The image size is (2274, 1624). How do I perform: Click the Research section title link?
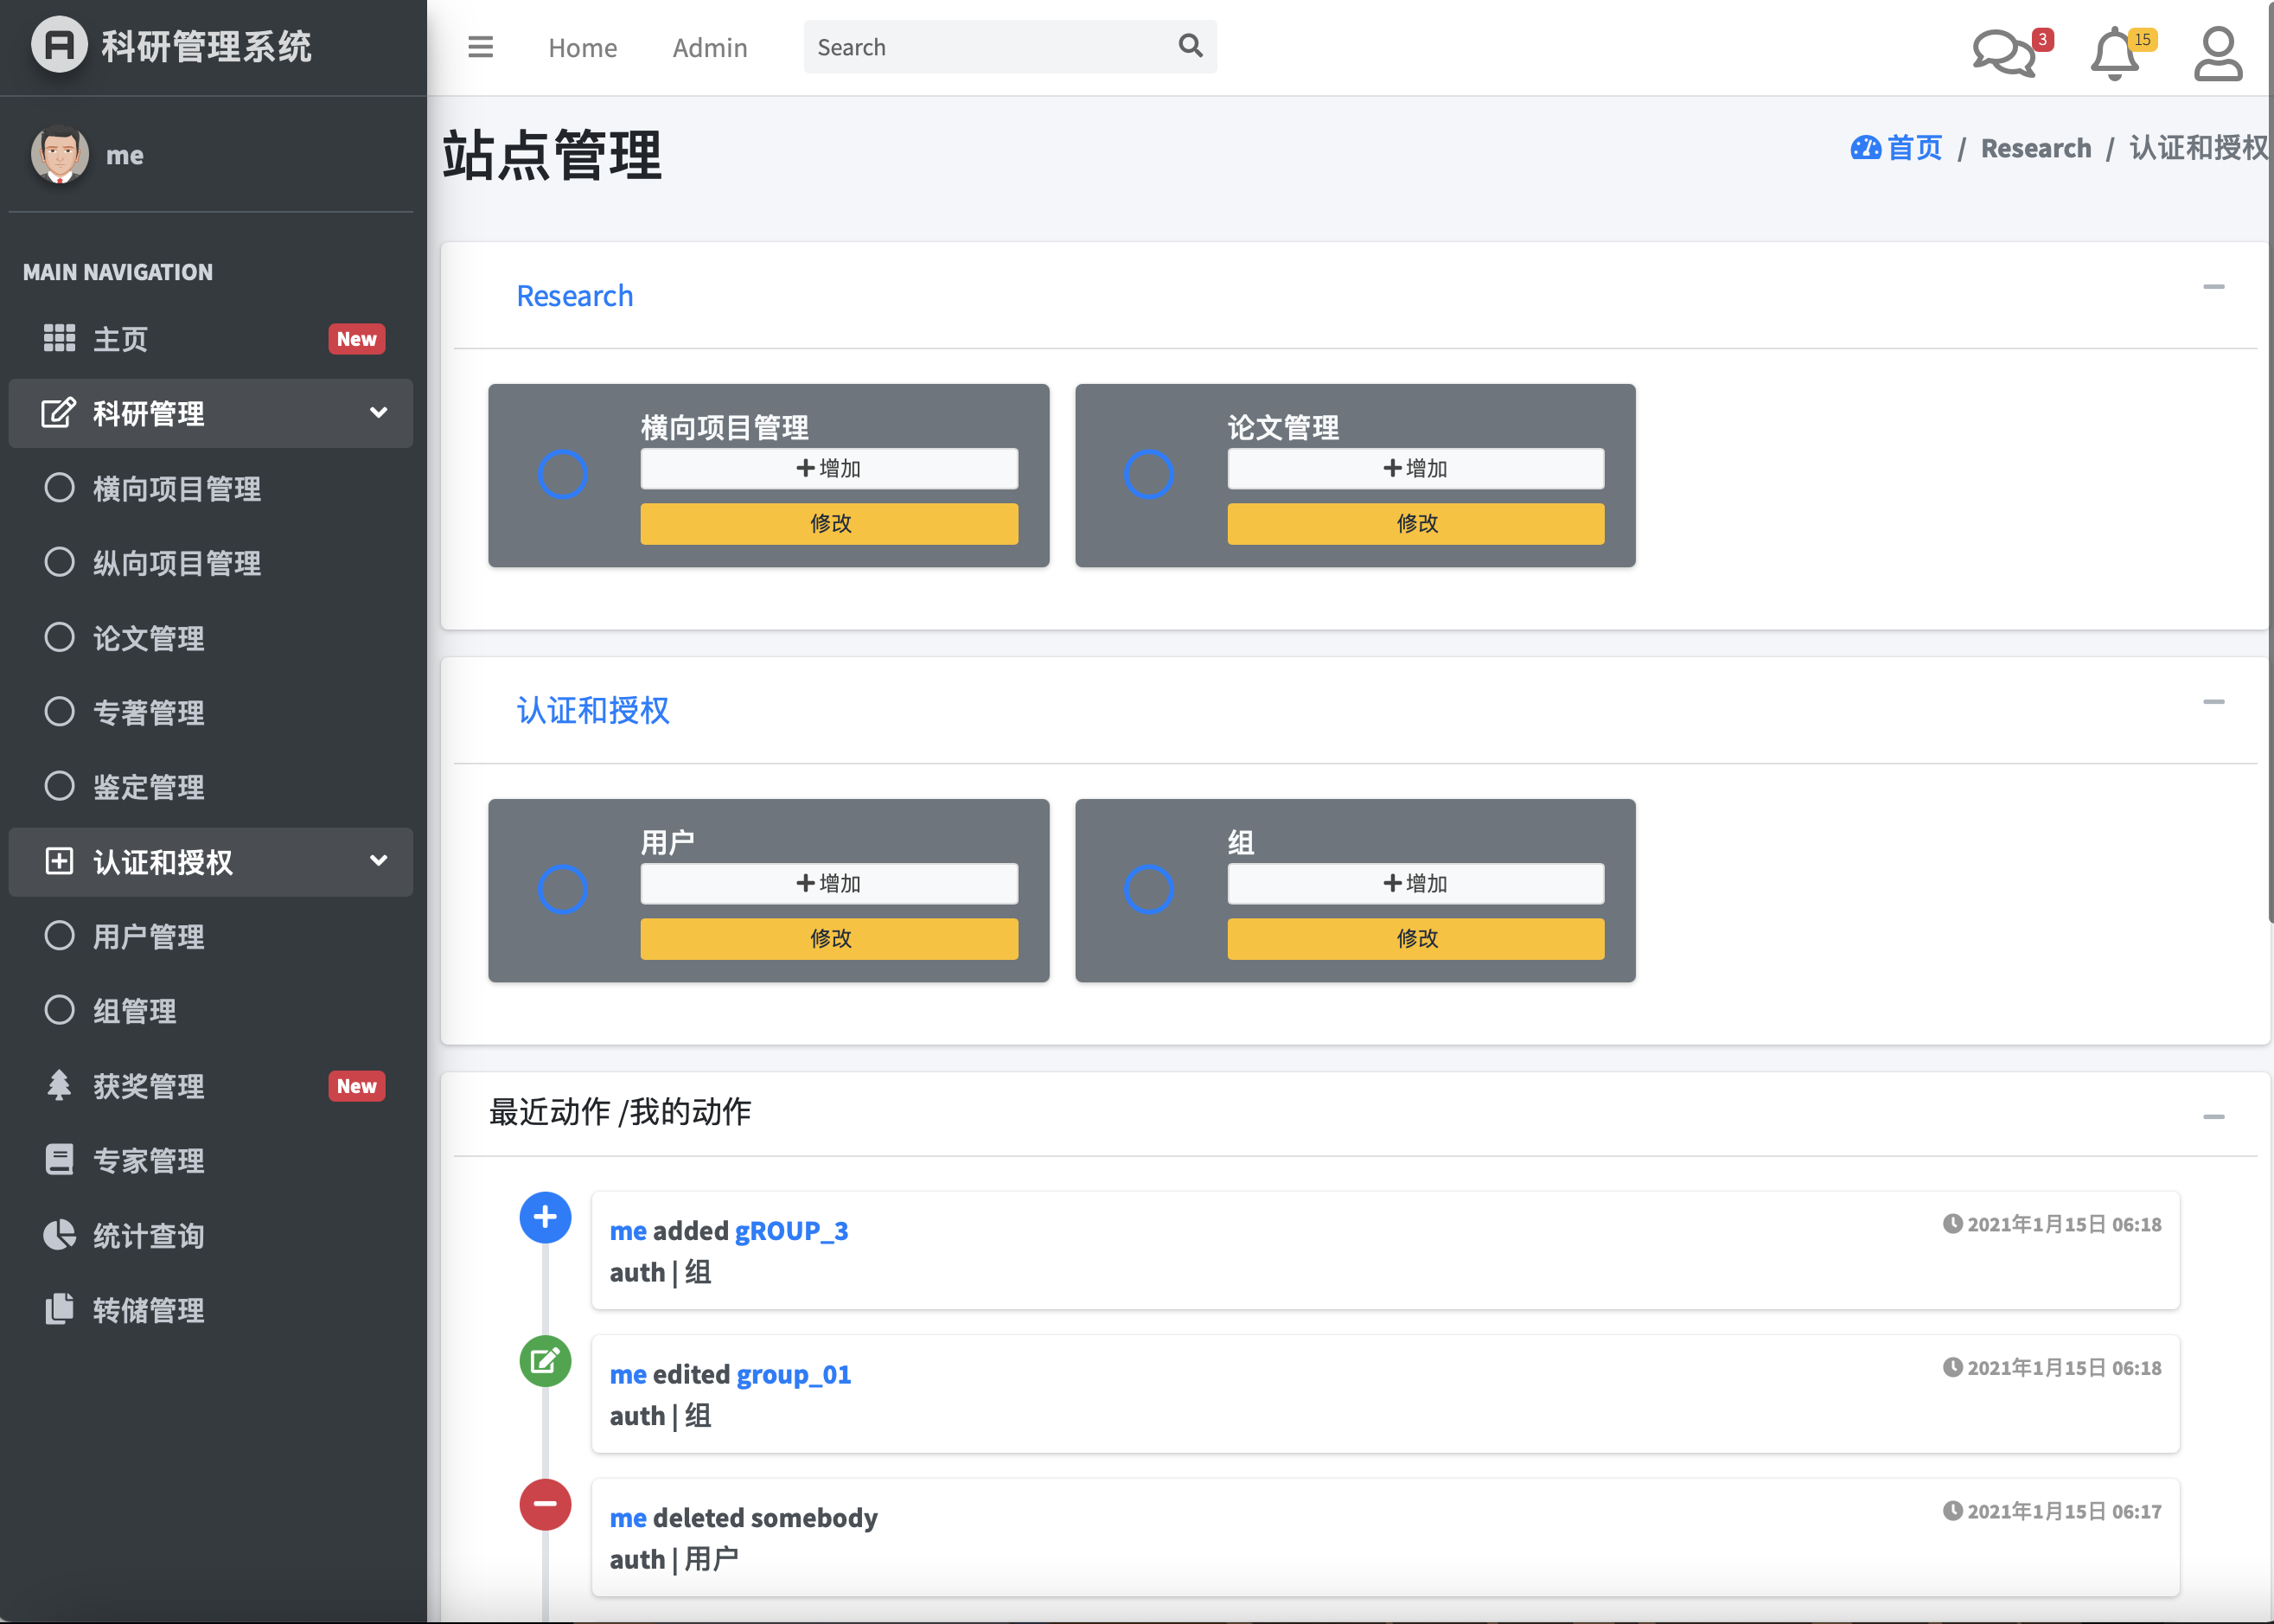[574, 296]
